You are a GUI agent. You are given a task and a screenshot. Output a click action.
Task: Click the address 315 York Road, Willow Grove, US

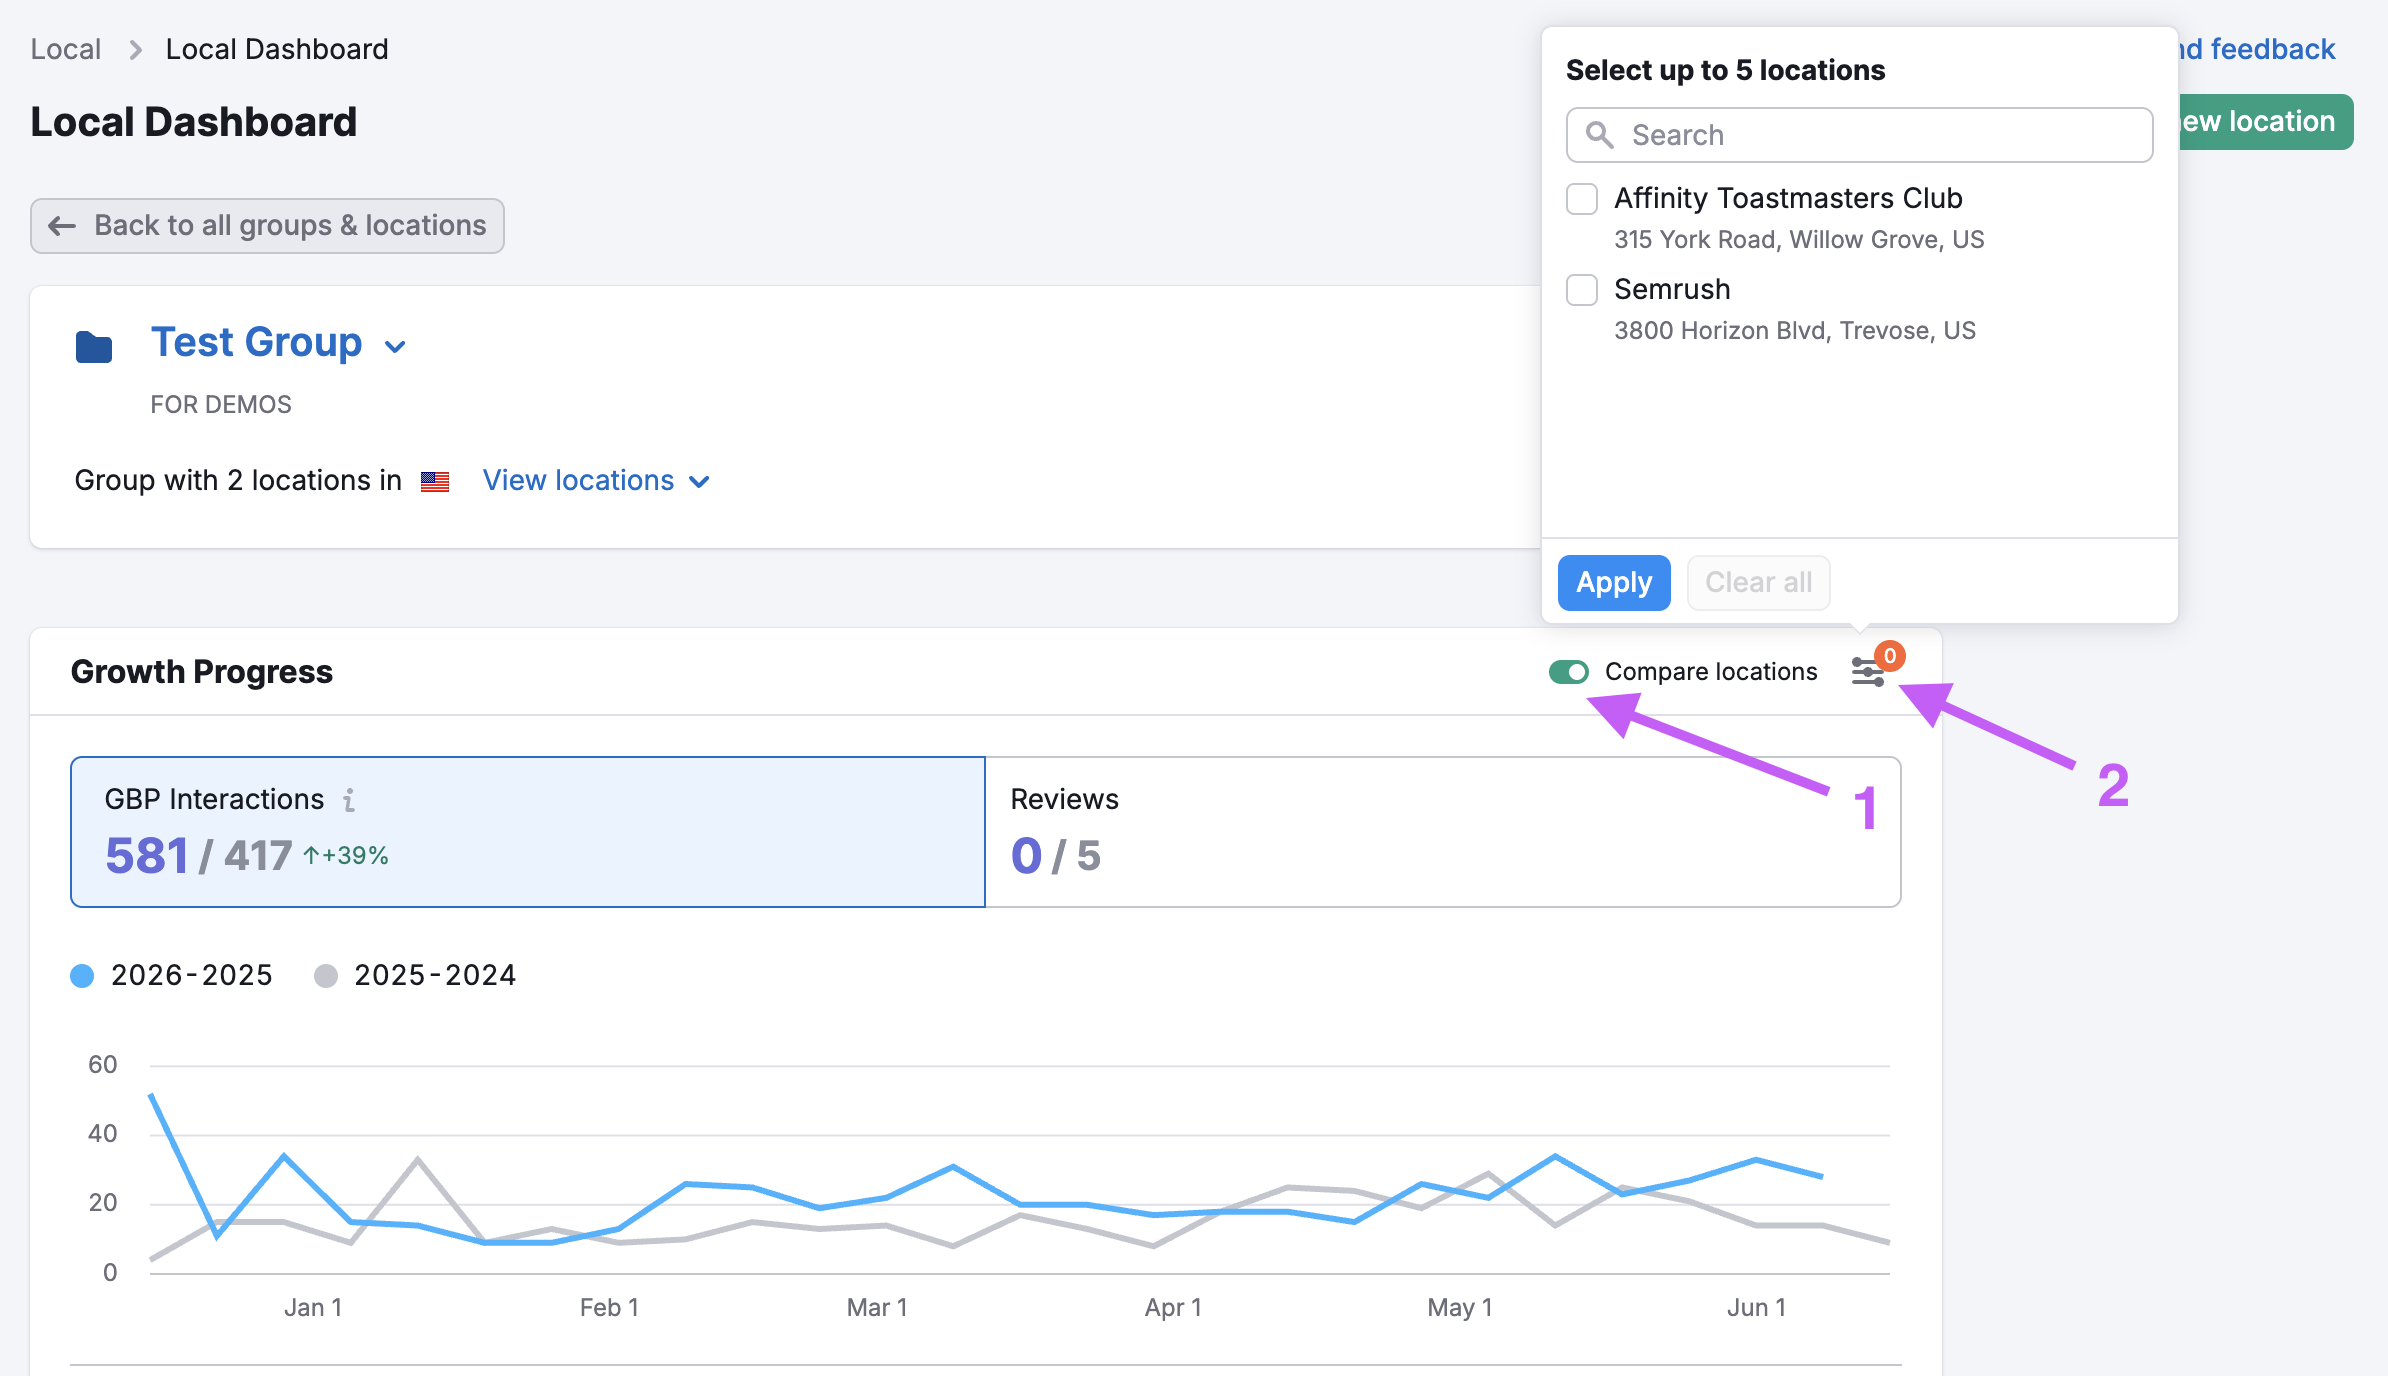[x=1799, y=240]
